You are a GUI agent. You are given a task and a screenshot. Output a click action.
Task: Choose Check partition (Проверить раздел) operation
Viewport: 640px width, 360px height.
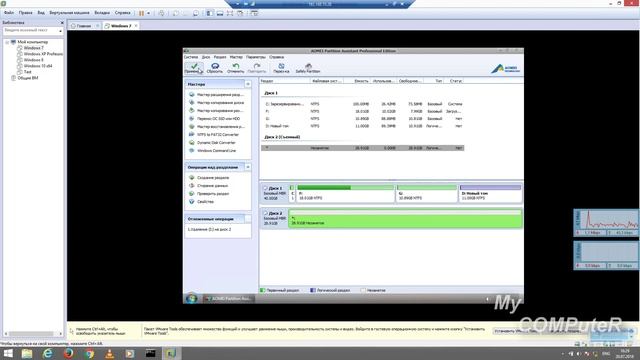pyautogui.click(x=209, y=194)
